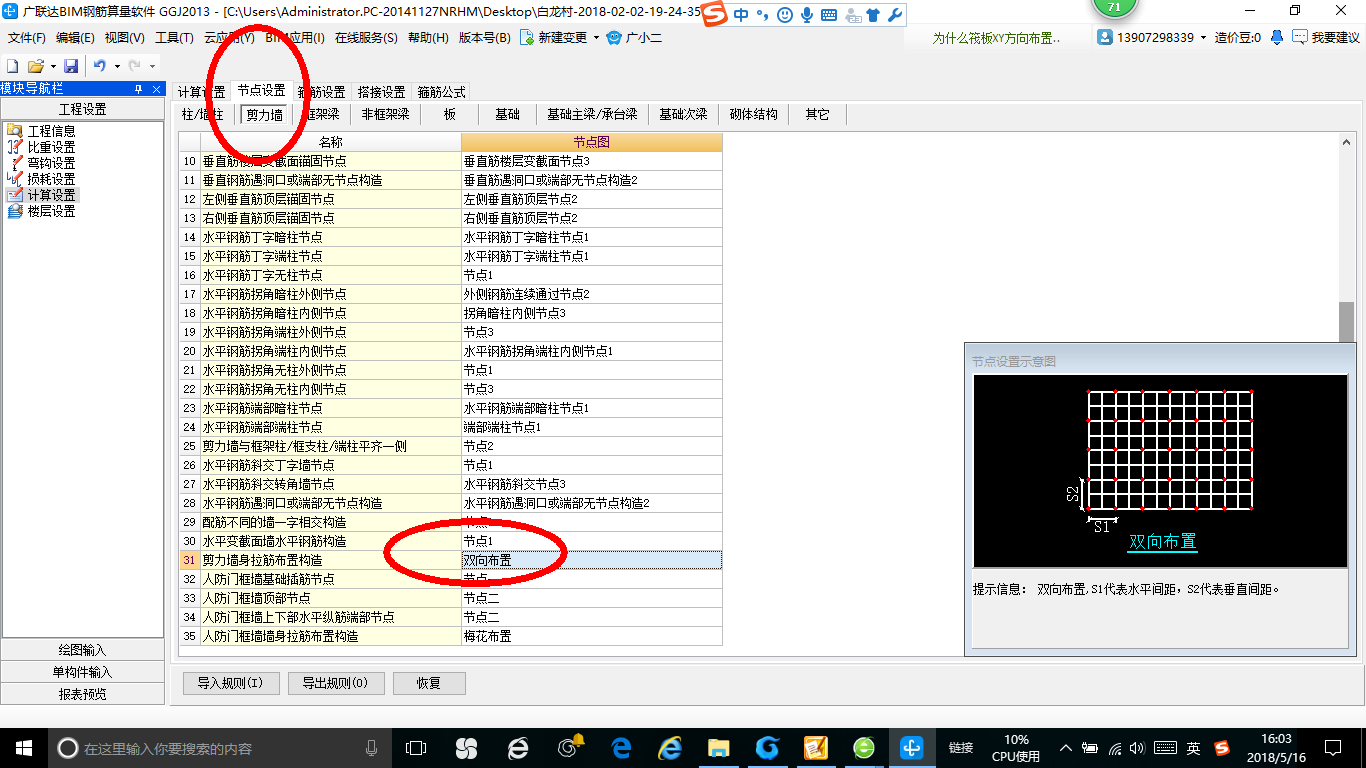Open the 视图(V) menu
Image resolution: width=1366 pixels, height=768 pixels.
coord(124,38)
